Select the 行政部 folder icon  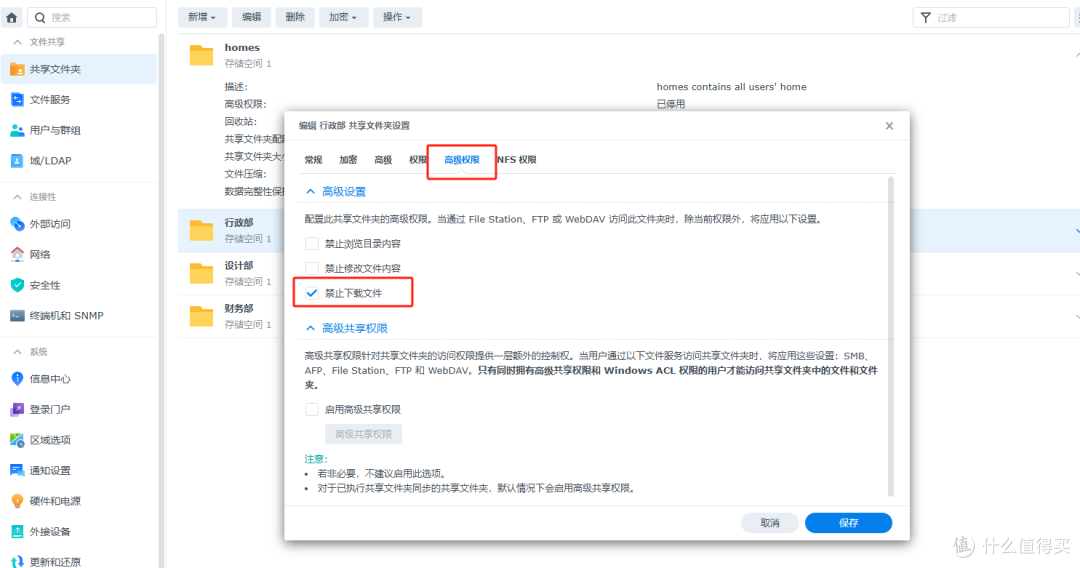201,231
